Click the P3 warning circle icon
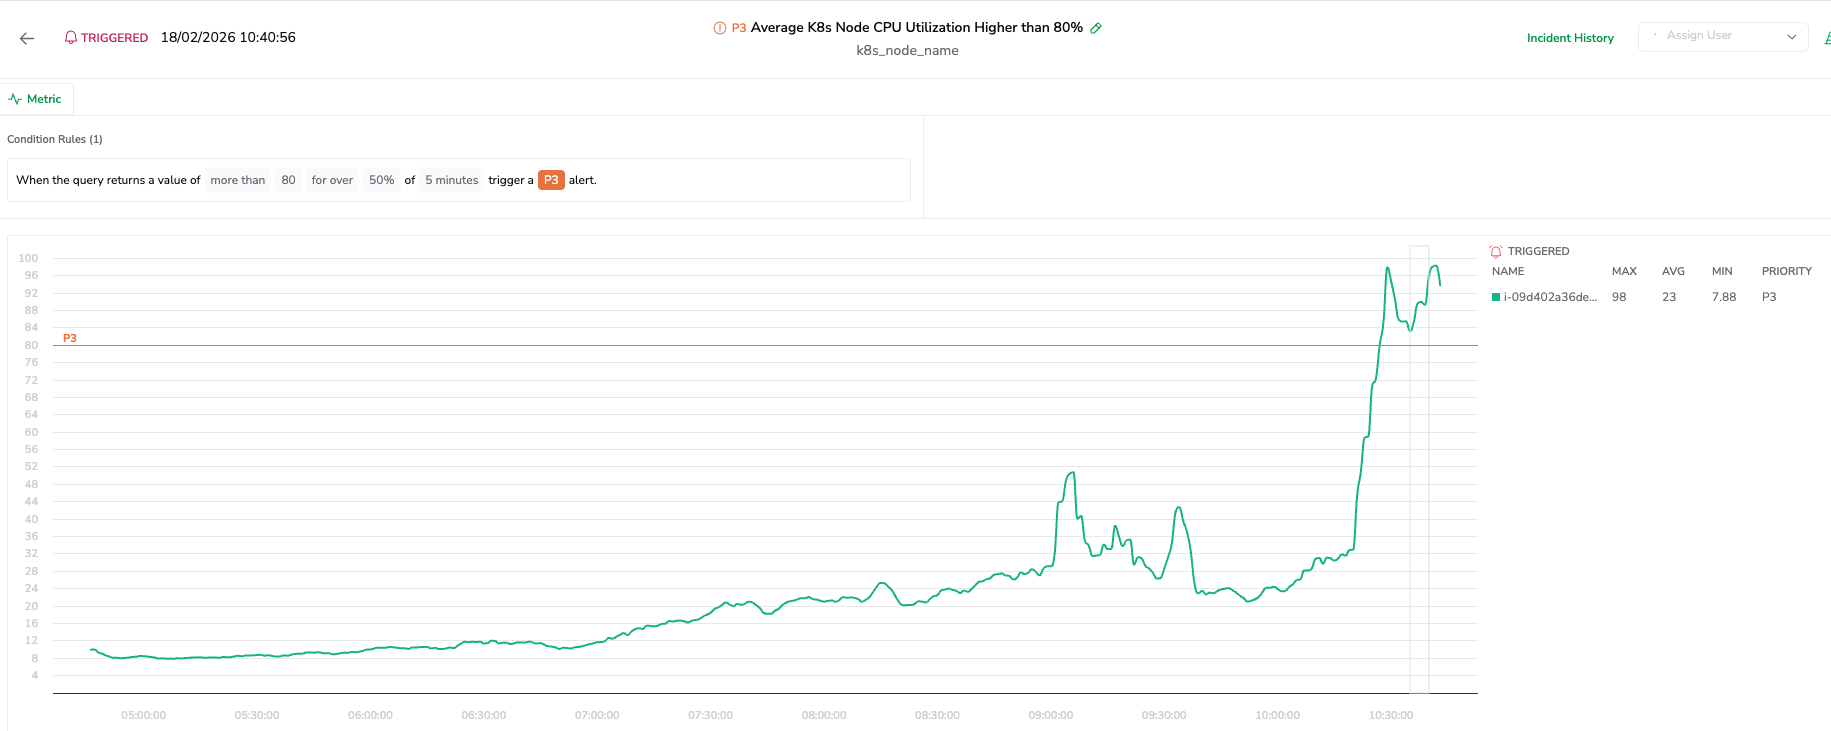Viewport: 1831px width, 731px height. [x=719, y=28]
